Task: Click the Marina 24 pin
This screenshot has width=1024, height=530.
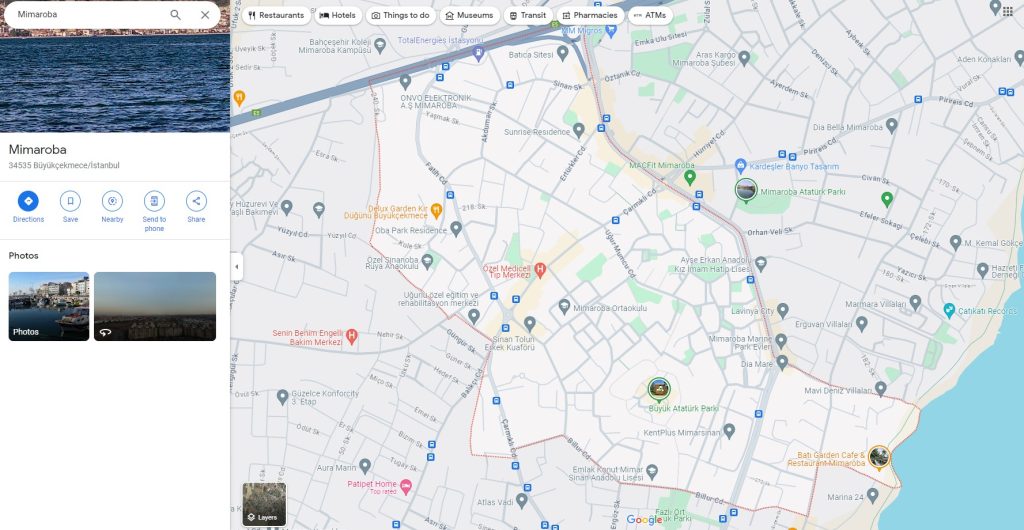Action: point(874,496)
